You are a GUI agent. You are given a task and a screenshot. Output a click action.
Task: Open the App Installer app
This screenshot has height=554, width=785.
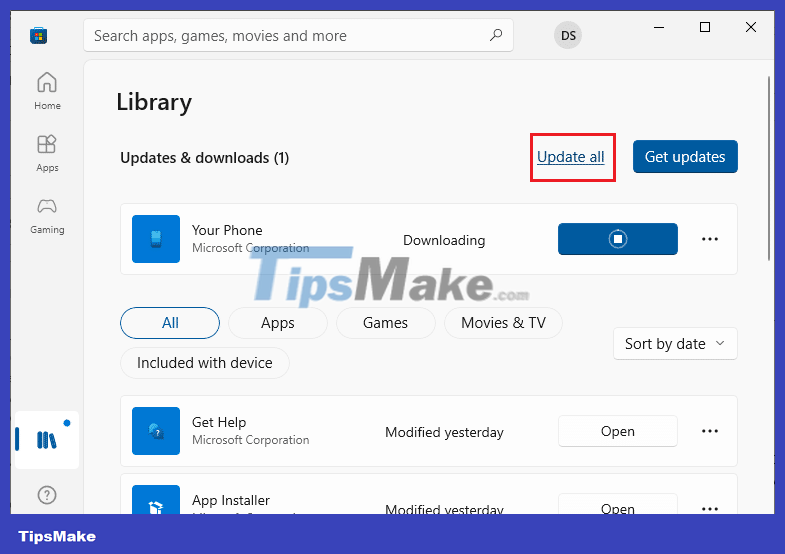(x=618, y=504)
